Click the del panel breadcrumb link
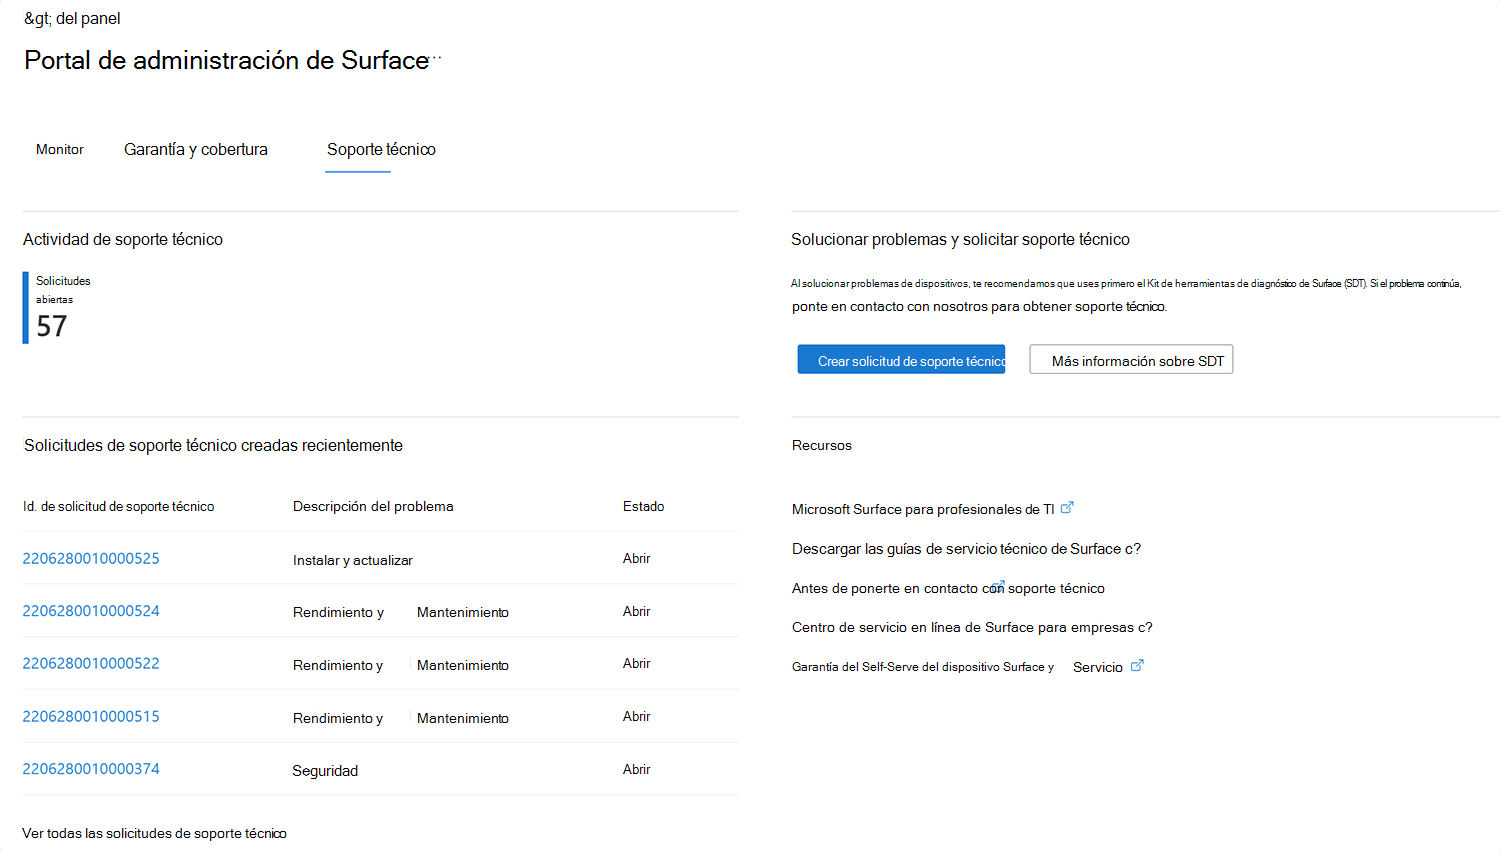Screen dimensions: 1500x851 click(x=72, y=17)
